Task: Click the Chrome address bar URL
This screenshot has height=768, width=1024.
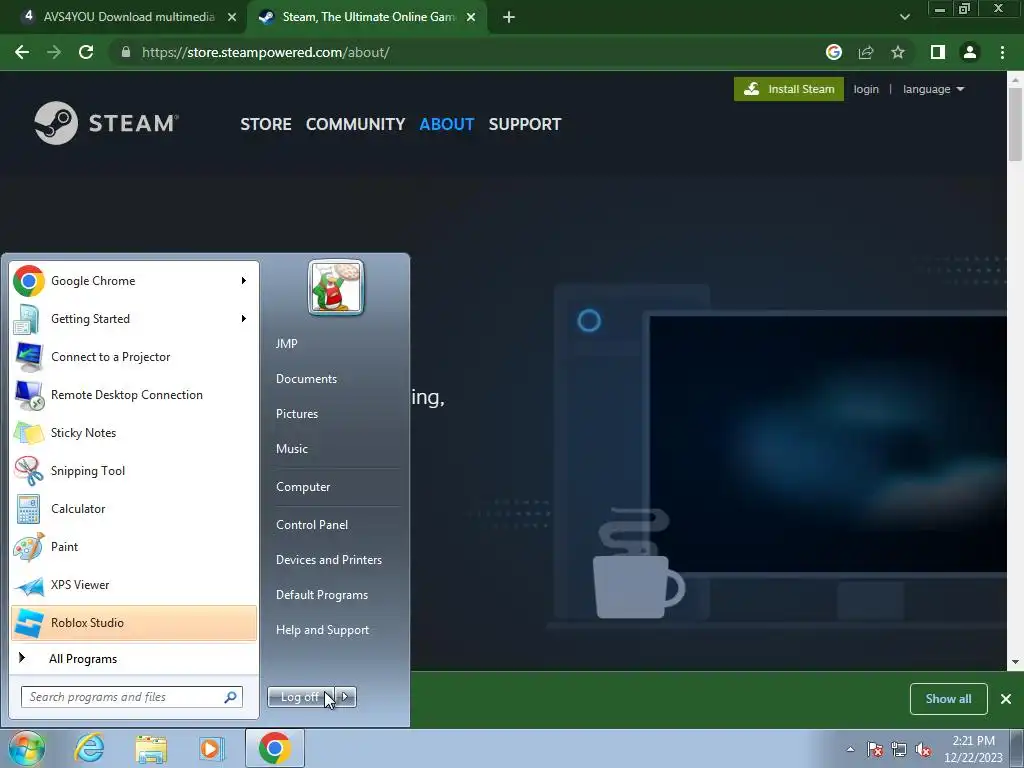Action: pos(266,52)
